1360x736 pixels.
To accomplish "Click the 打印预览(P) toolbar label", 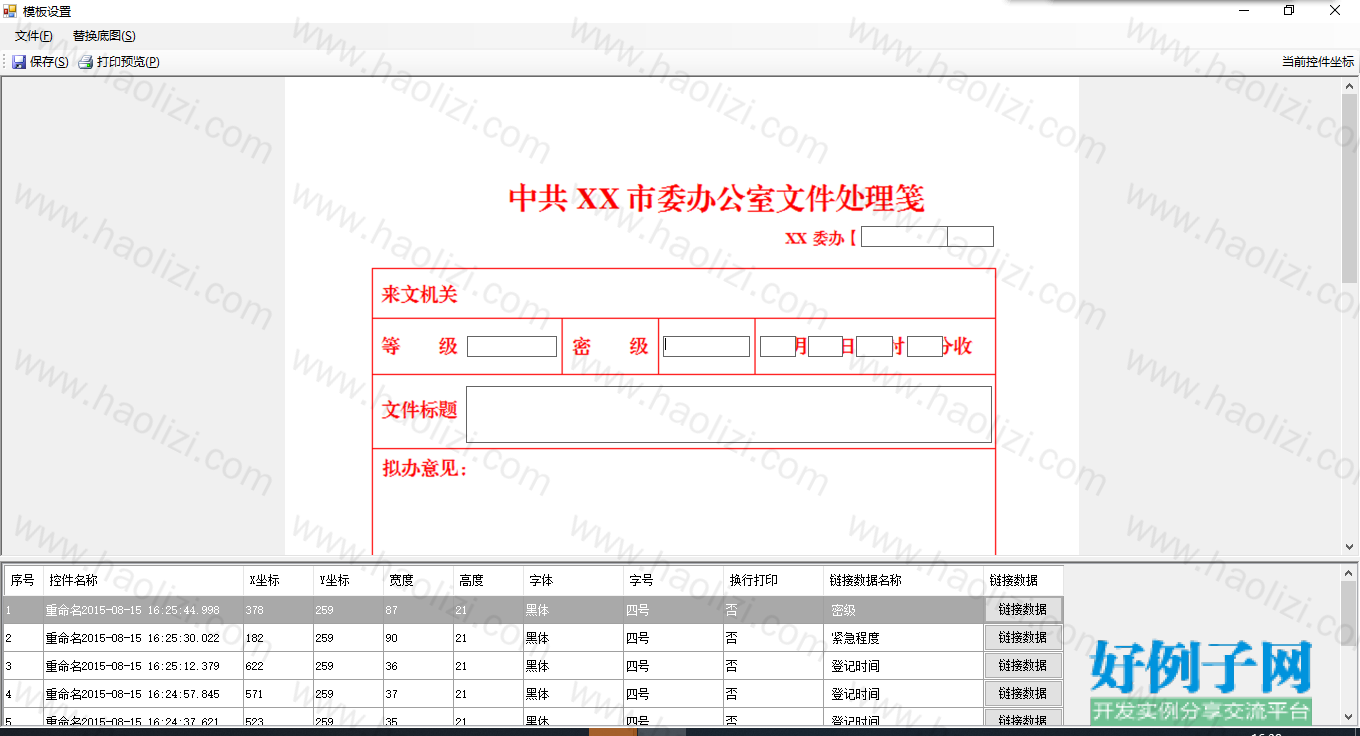I will click(128, 62).
